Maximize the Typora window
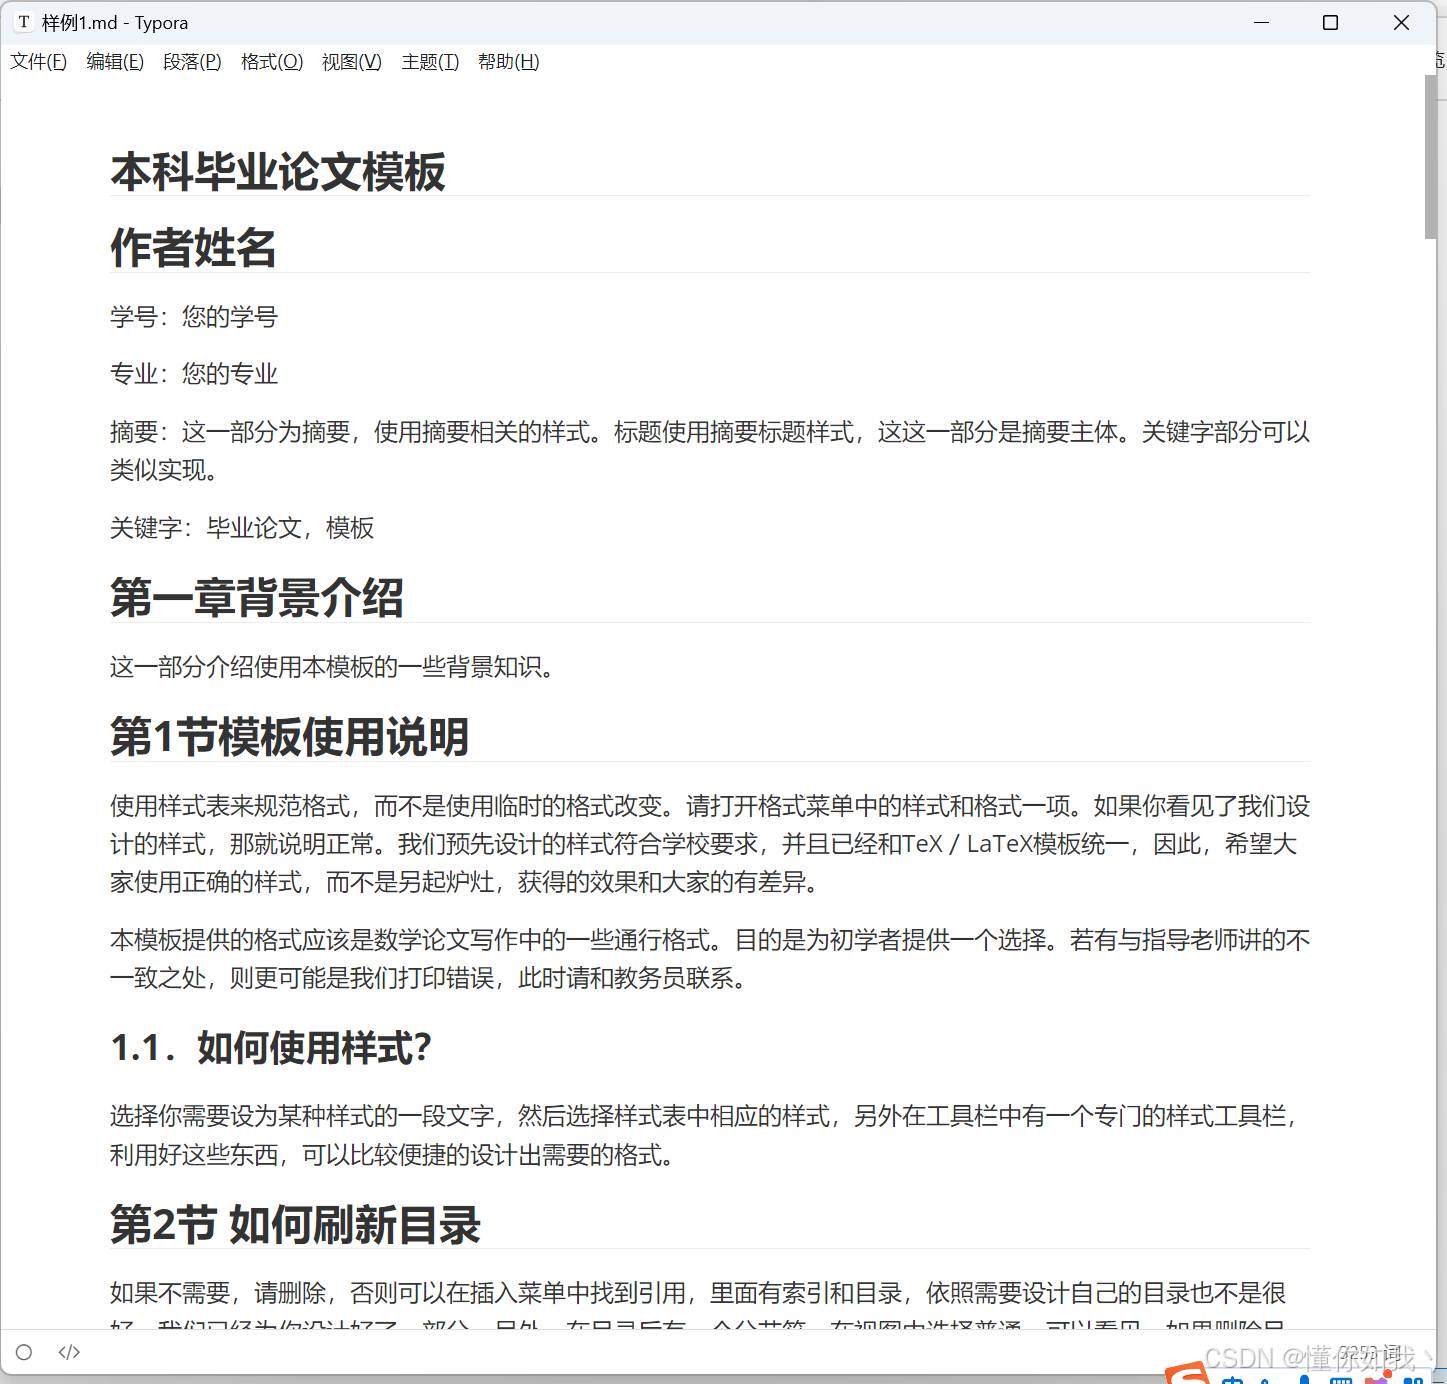This screenshot has height=1384, width=1447. tap(1330, 22)
